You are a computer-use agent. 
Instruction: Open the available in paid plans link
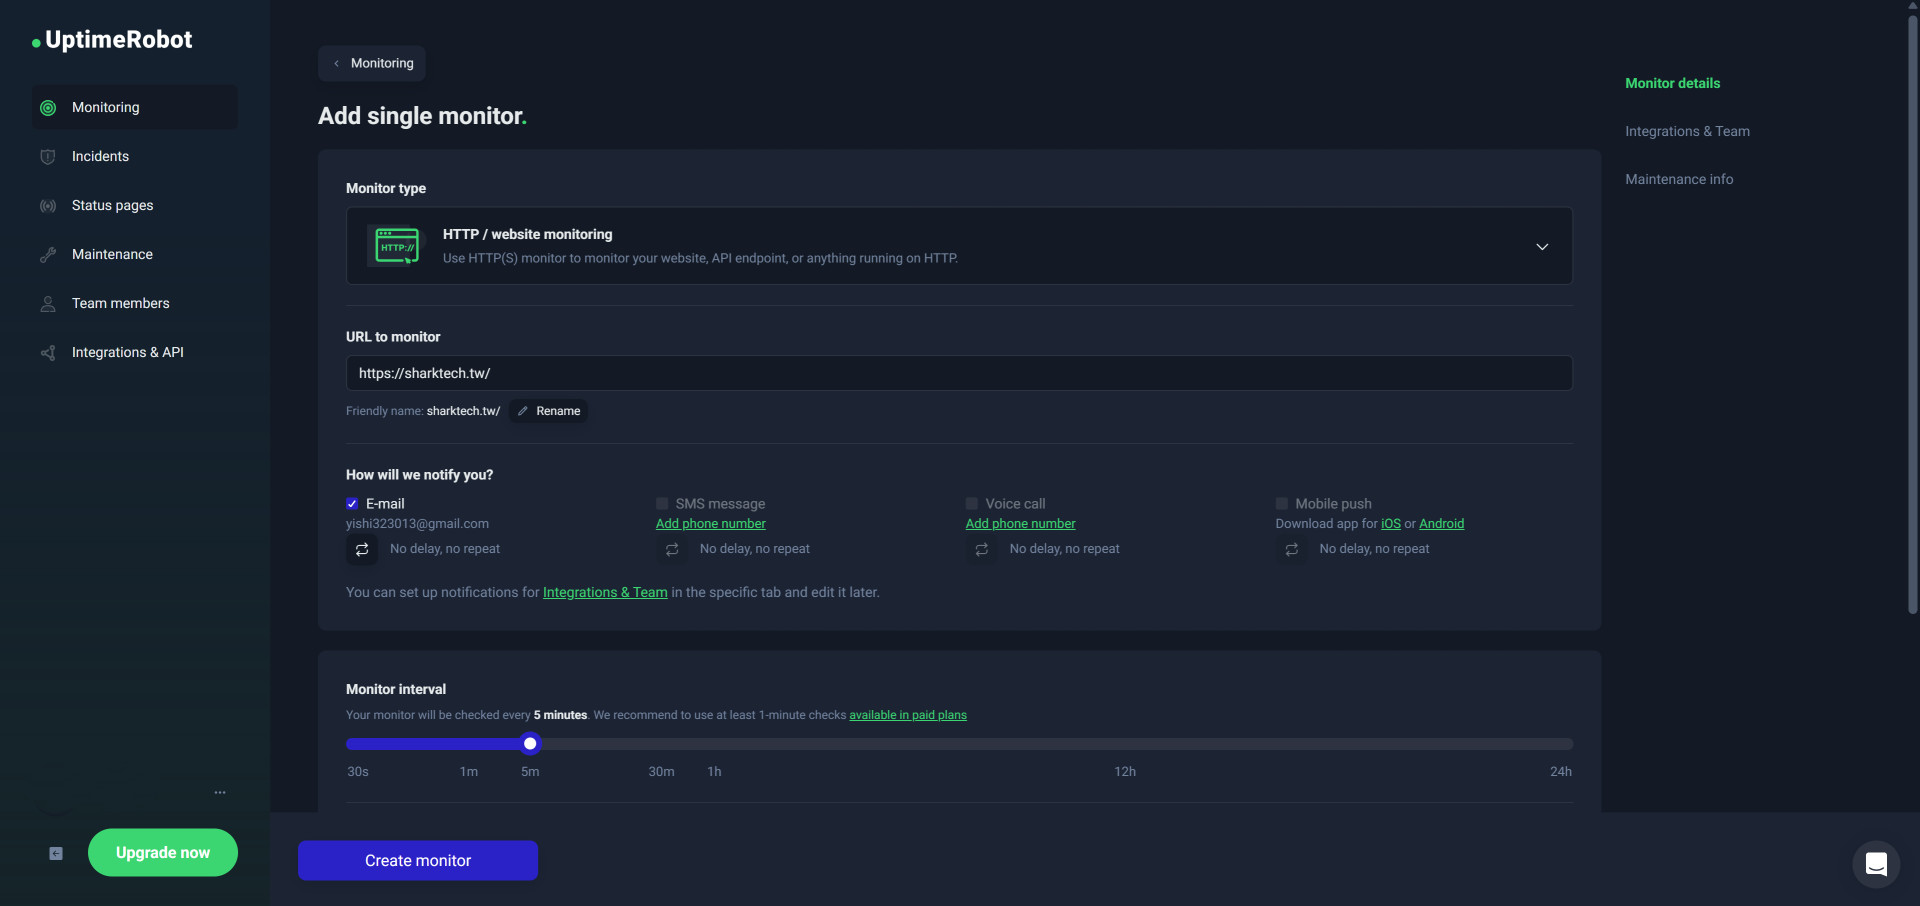coord(908,715)
